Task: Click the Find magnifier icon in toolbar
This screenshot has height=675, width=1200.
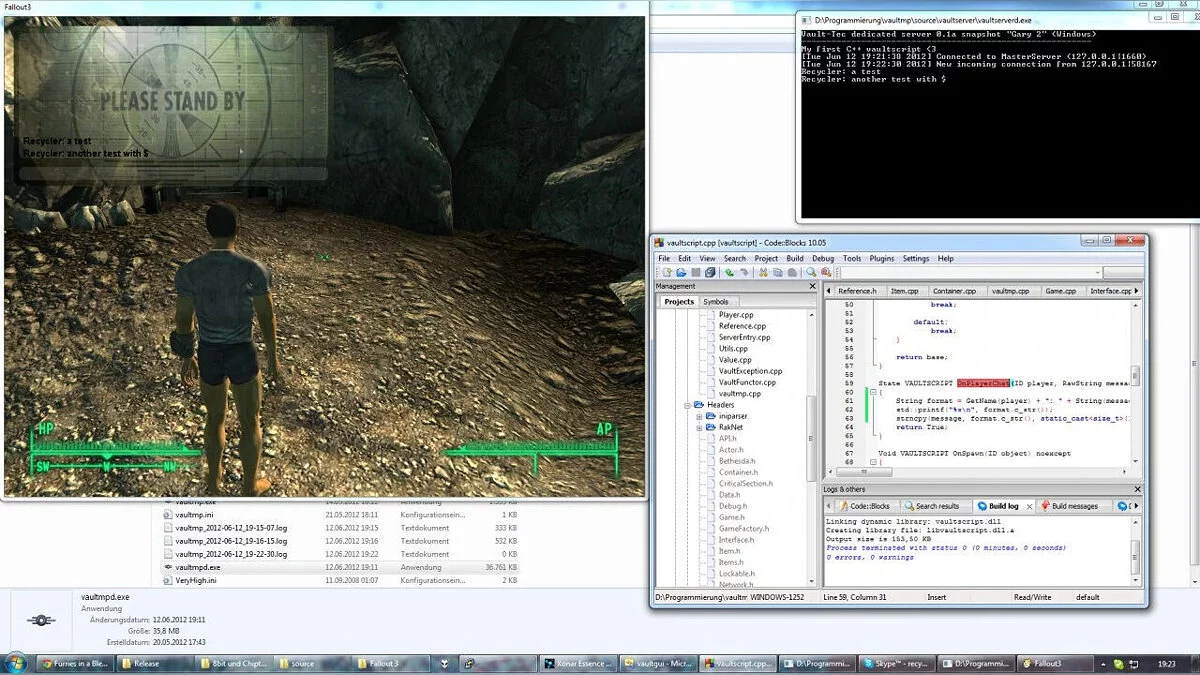Action: 811,272
